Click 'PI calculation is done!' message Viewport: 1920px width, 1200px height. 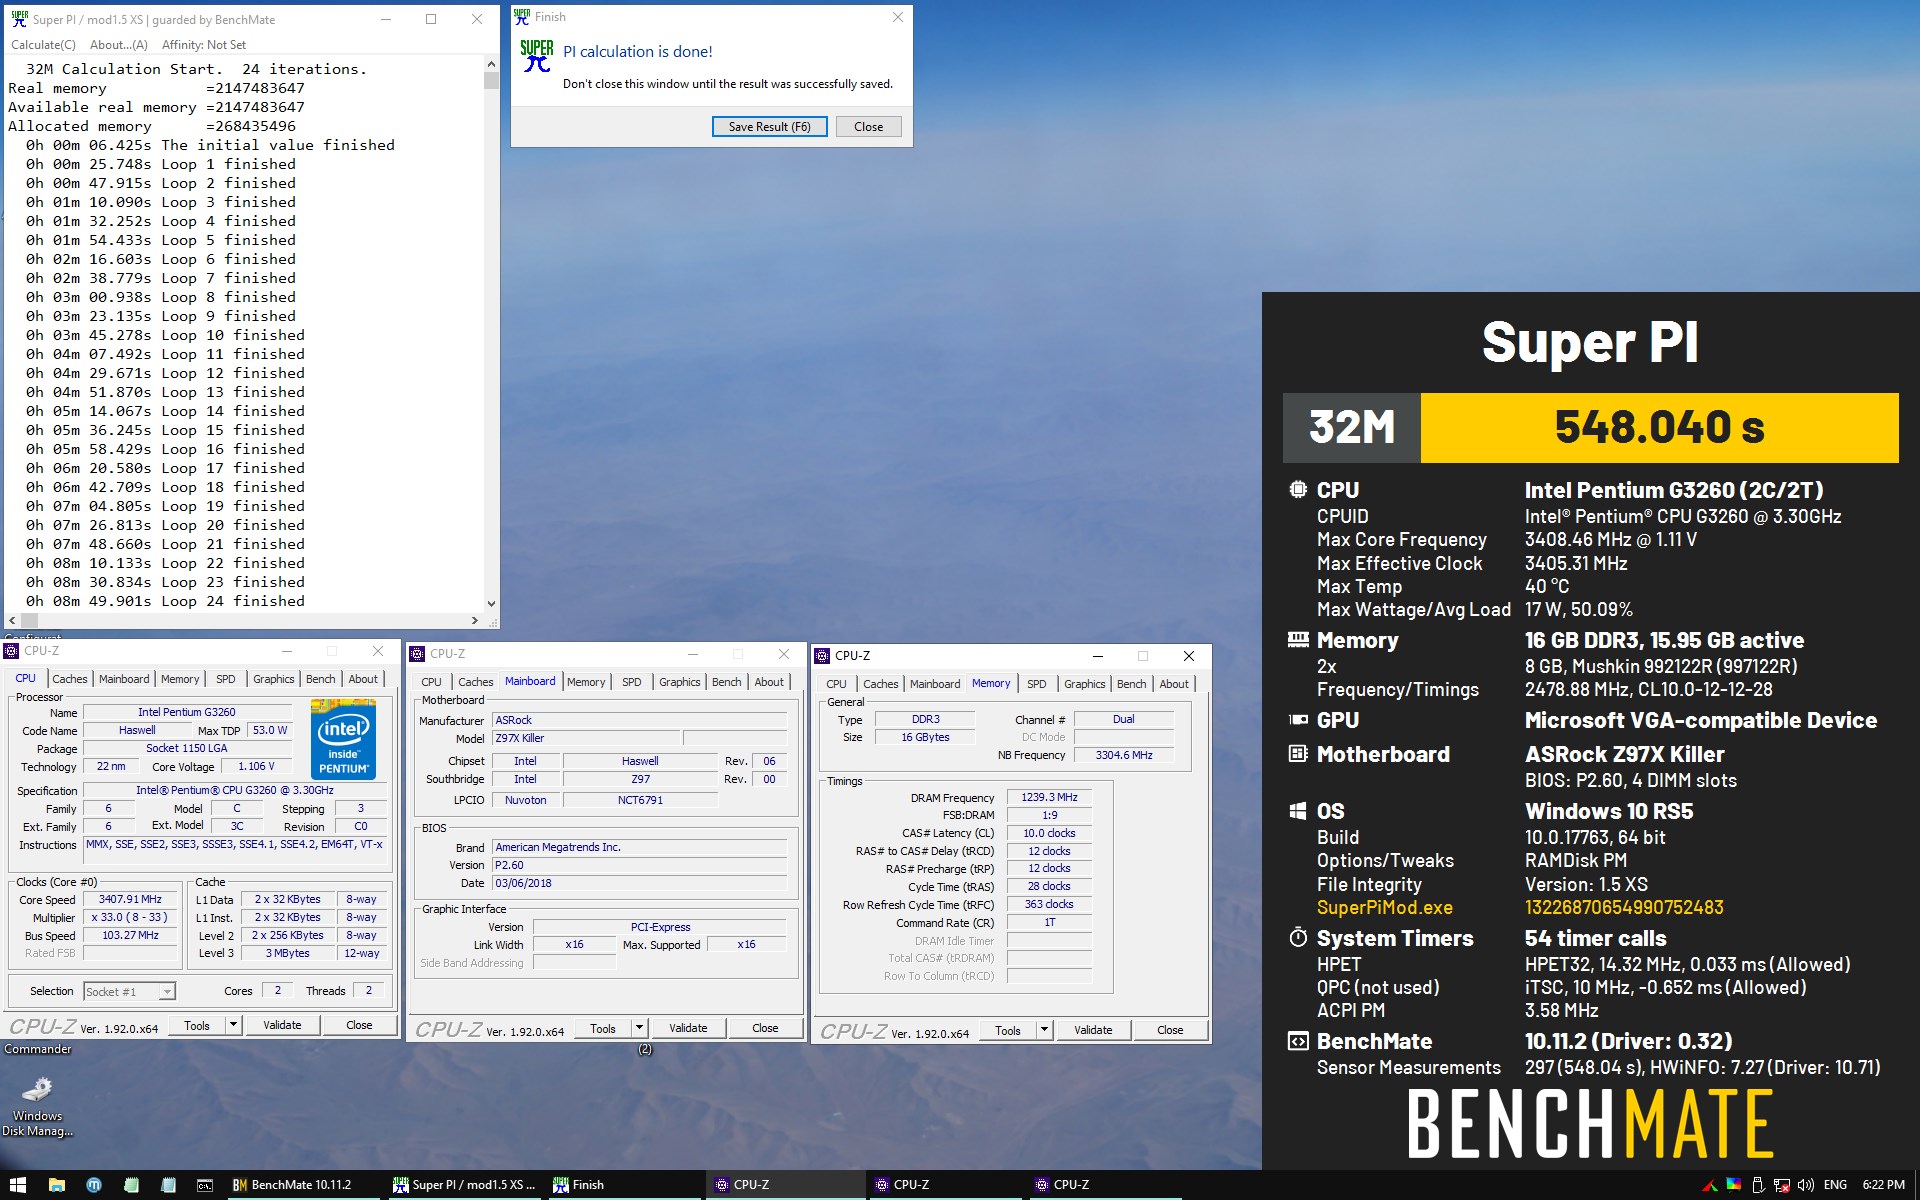pyautogui.click(x=638, y=52)
